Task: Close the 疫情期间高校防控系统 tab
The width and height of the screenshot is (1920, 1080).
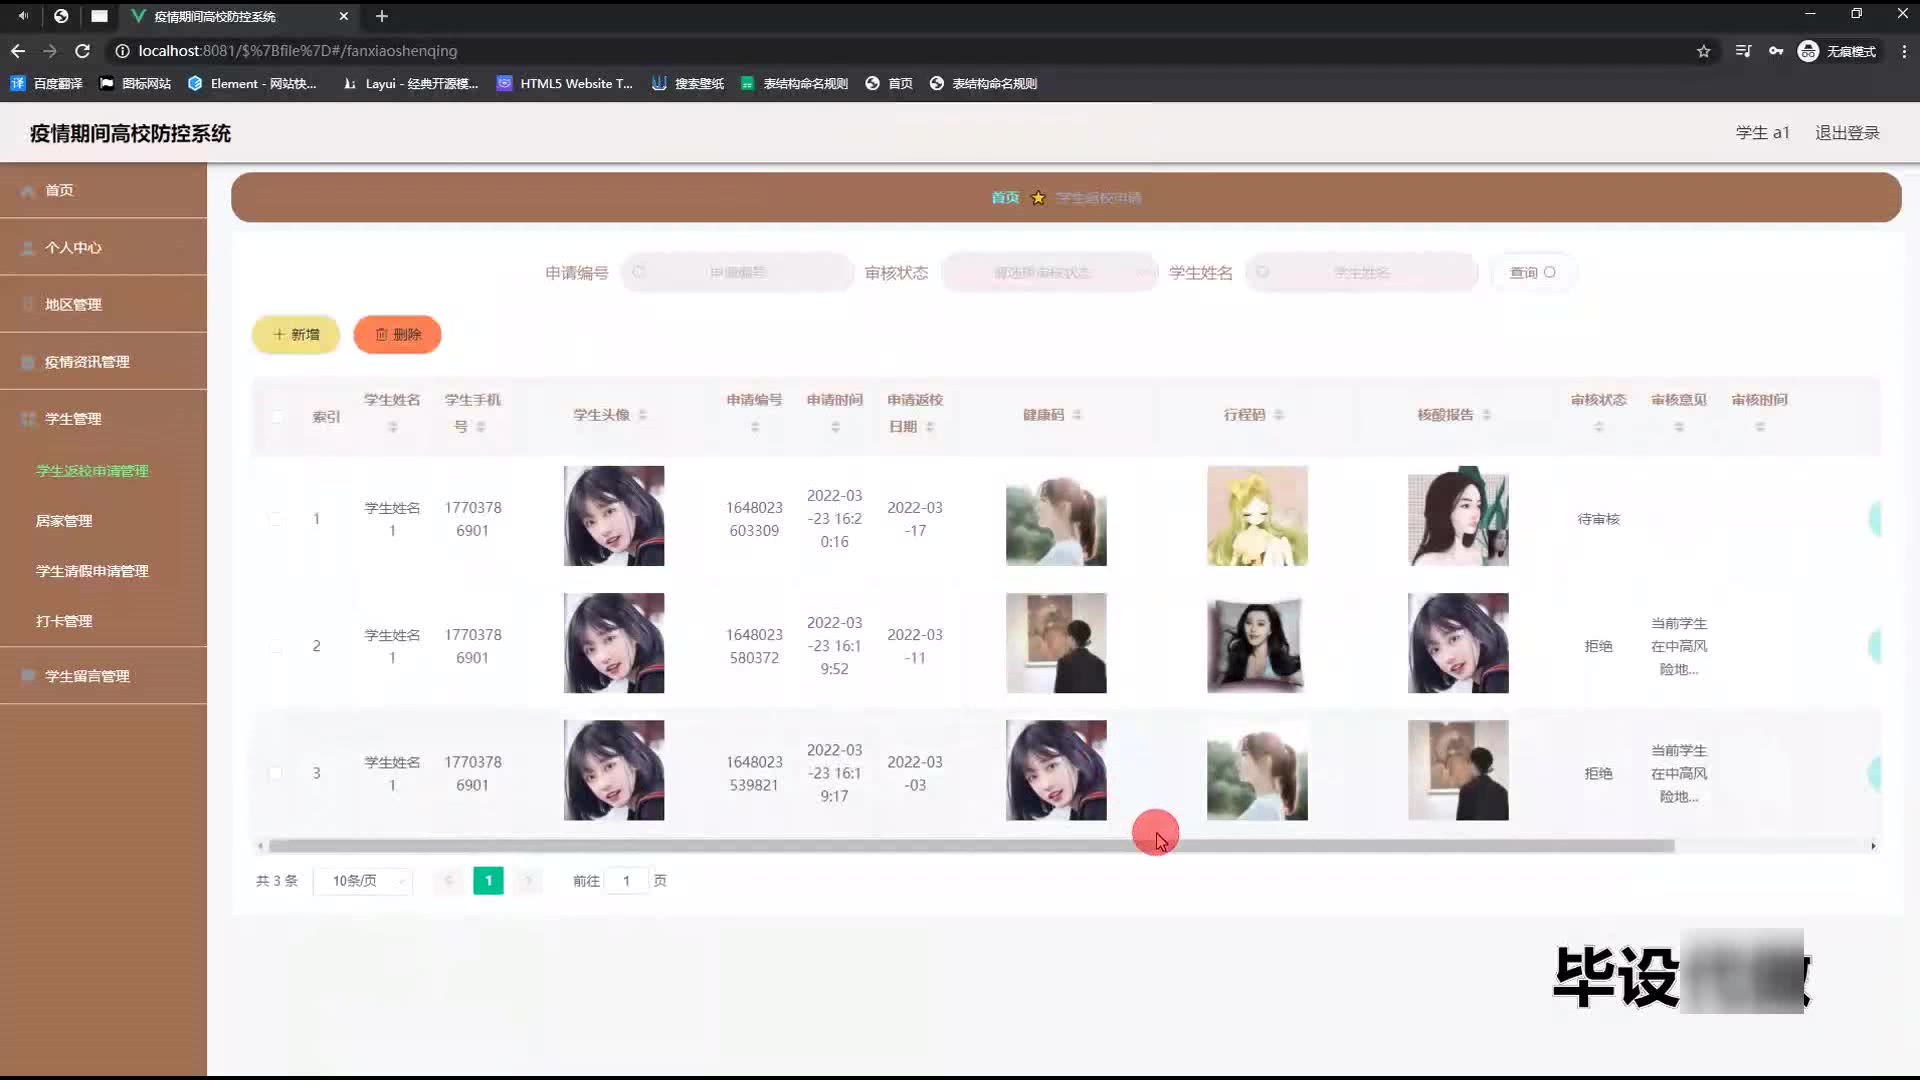Action: tap(343, 16)
